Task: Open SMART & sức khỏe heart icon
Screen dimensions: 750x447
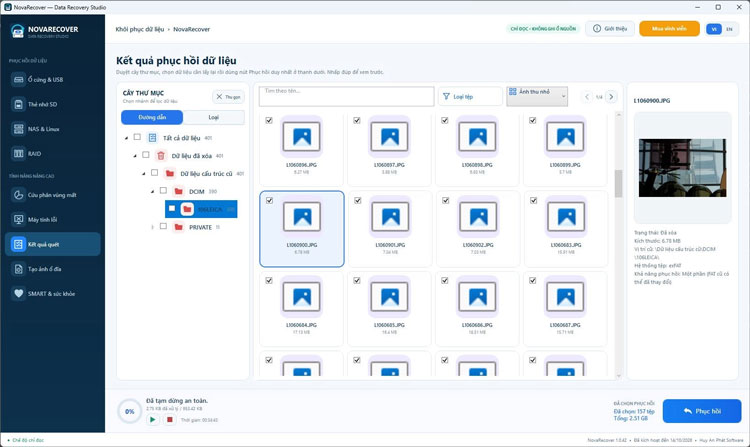Action: coord(18,294)
